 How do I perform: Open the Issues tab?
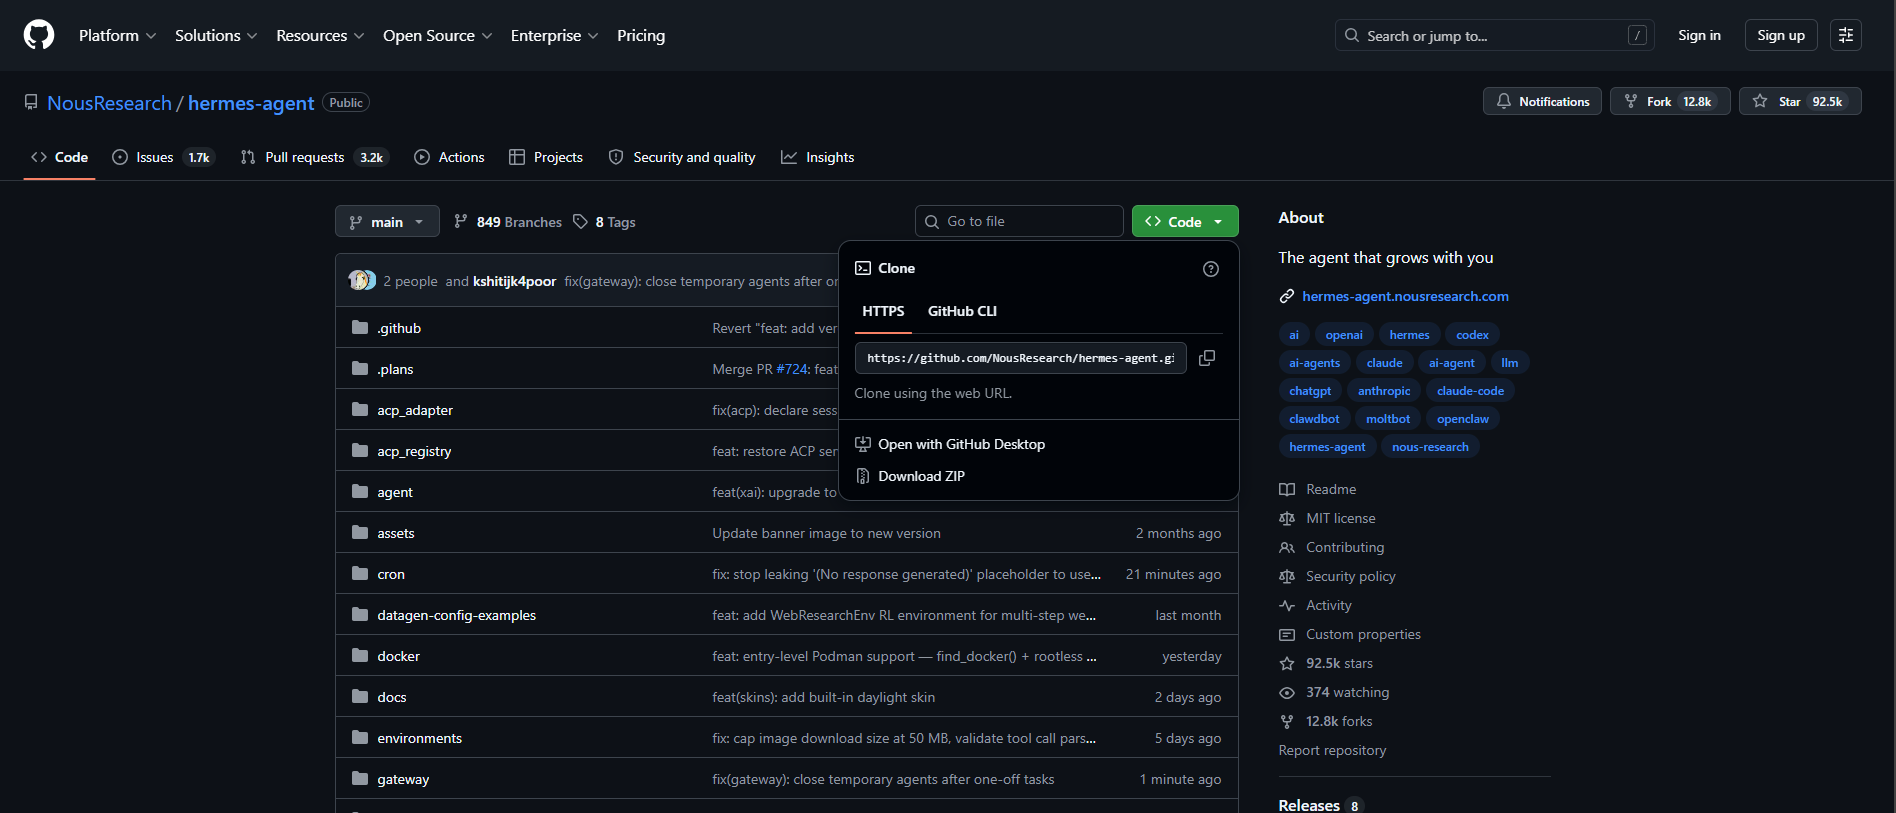click(162, 157)
